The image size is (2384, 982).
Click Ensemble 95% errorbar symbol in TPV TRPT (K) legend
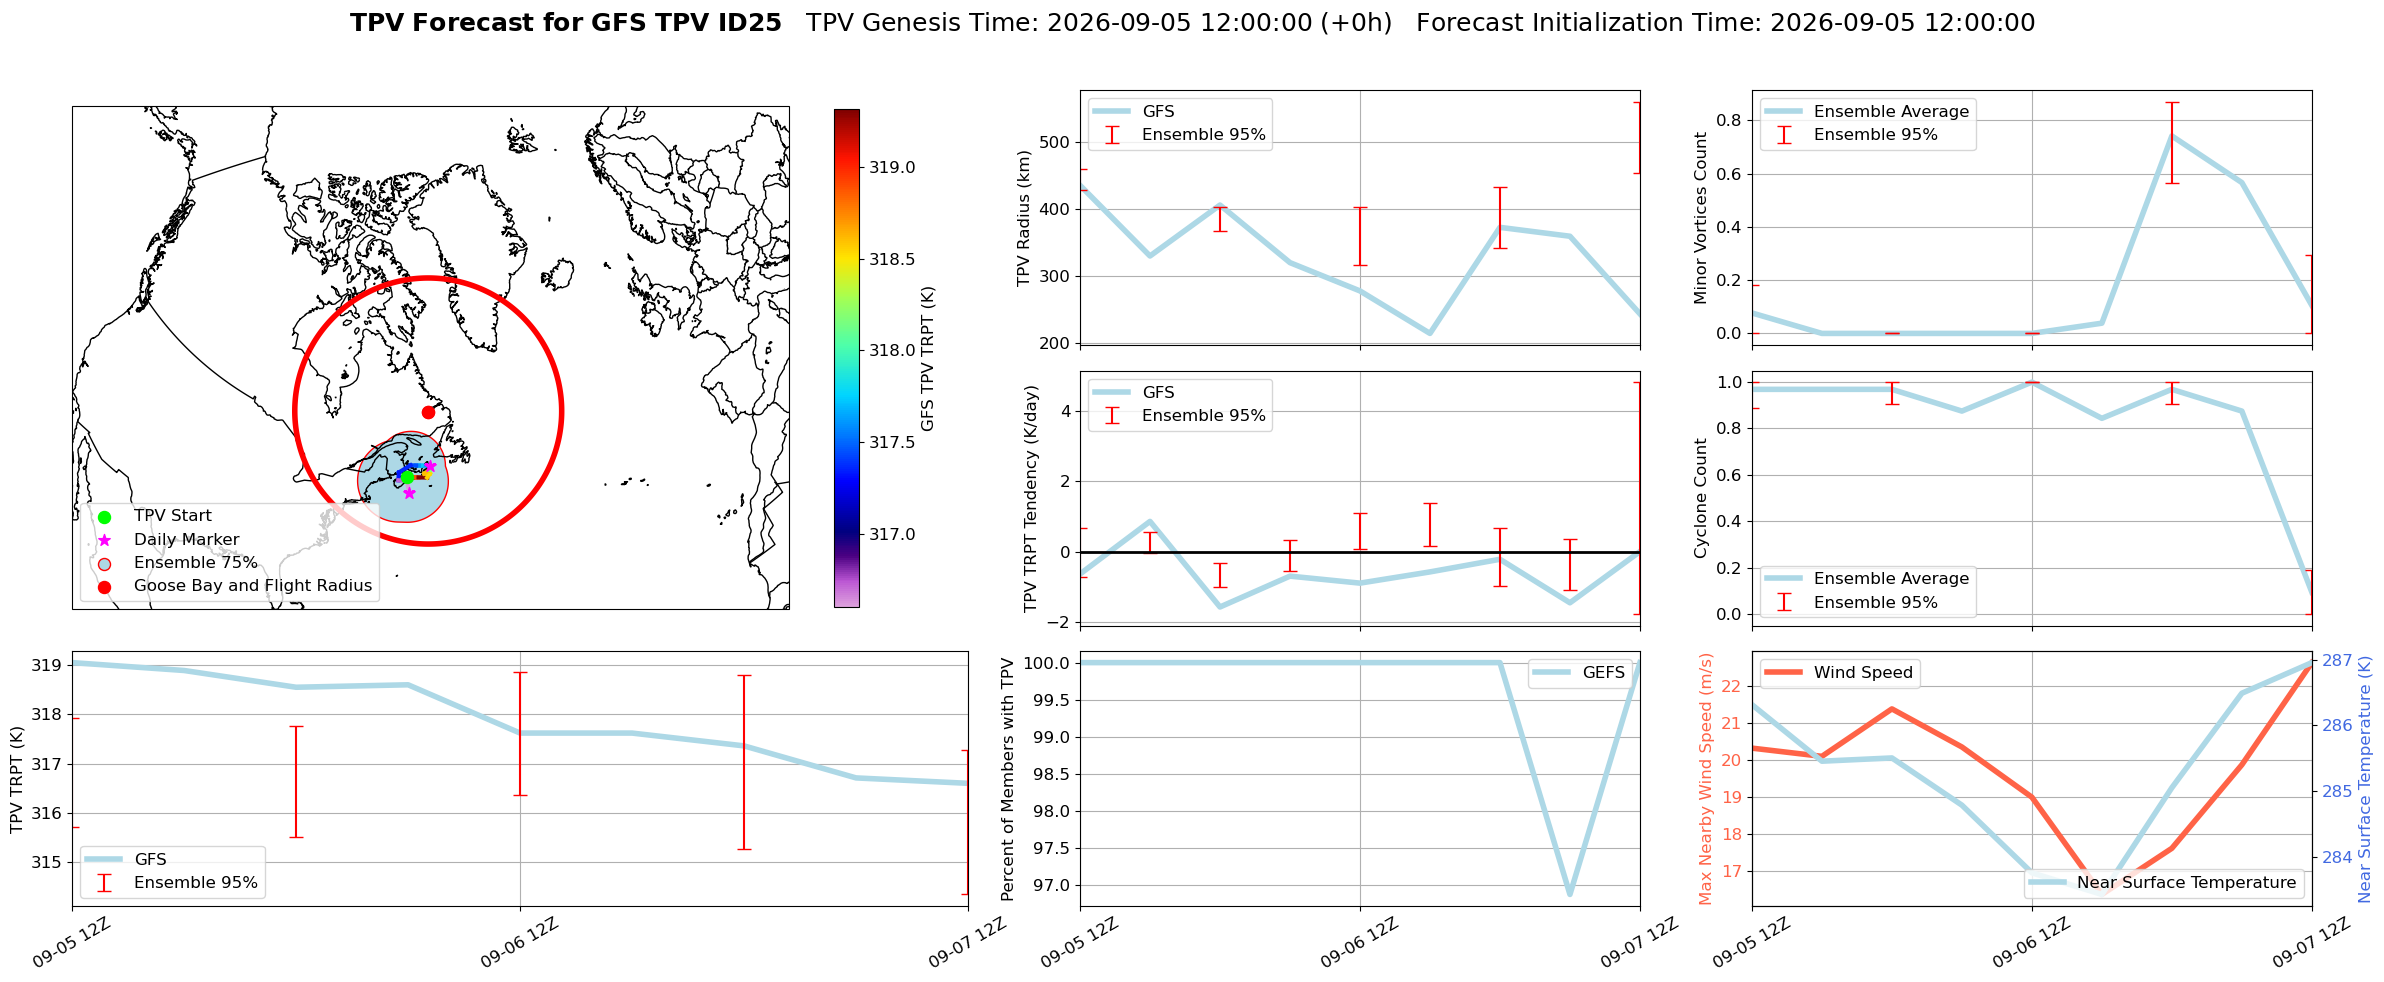tap(104, 883)
